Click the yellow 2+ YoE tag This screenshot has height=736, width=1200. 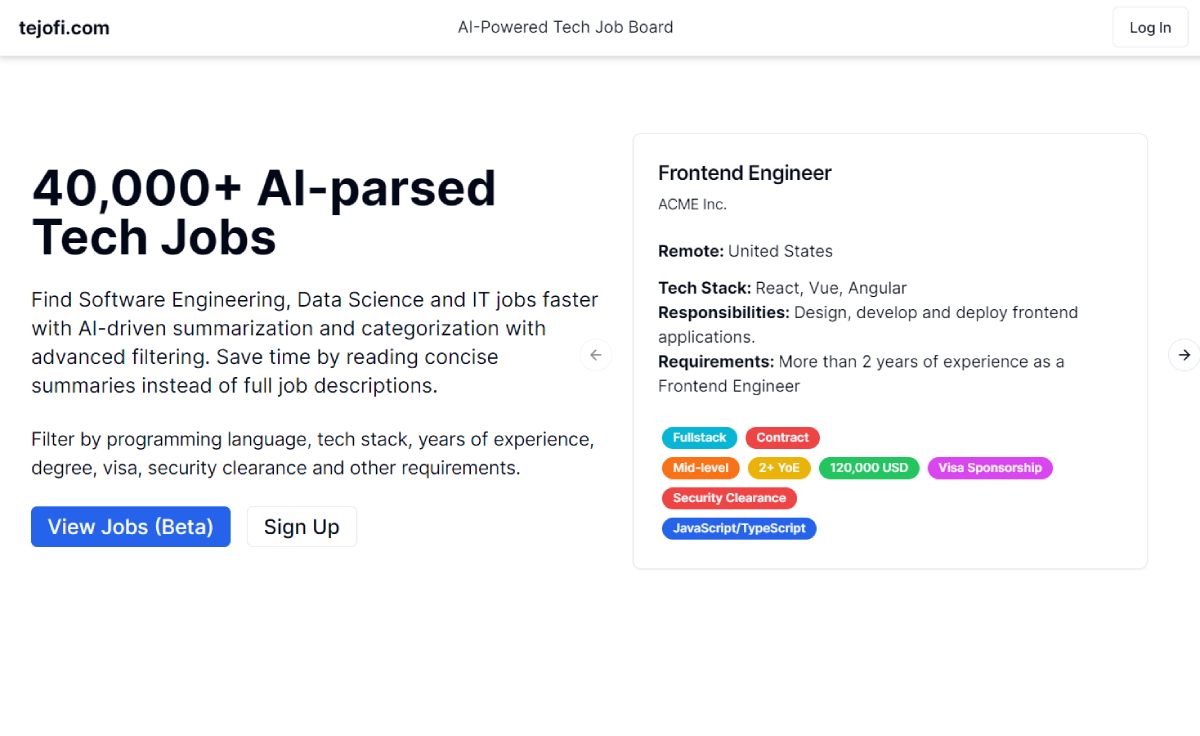pos(779,468)
